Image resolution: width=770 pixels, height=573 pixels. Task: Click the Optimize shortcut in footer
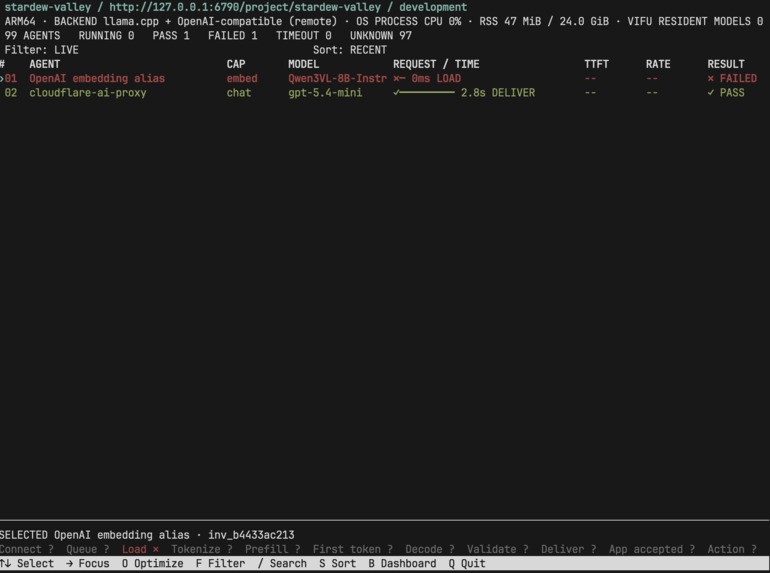153,563
